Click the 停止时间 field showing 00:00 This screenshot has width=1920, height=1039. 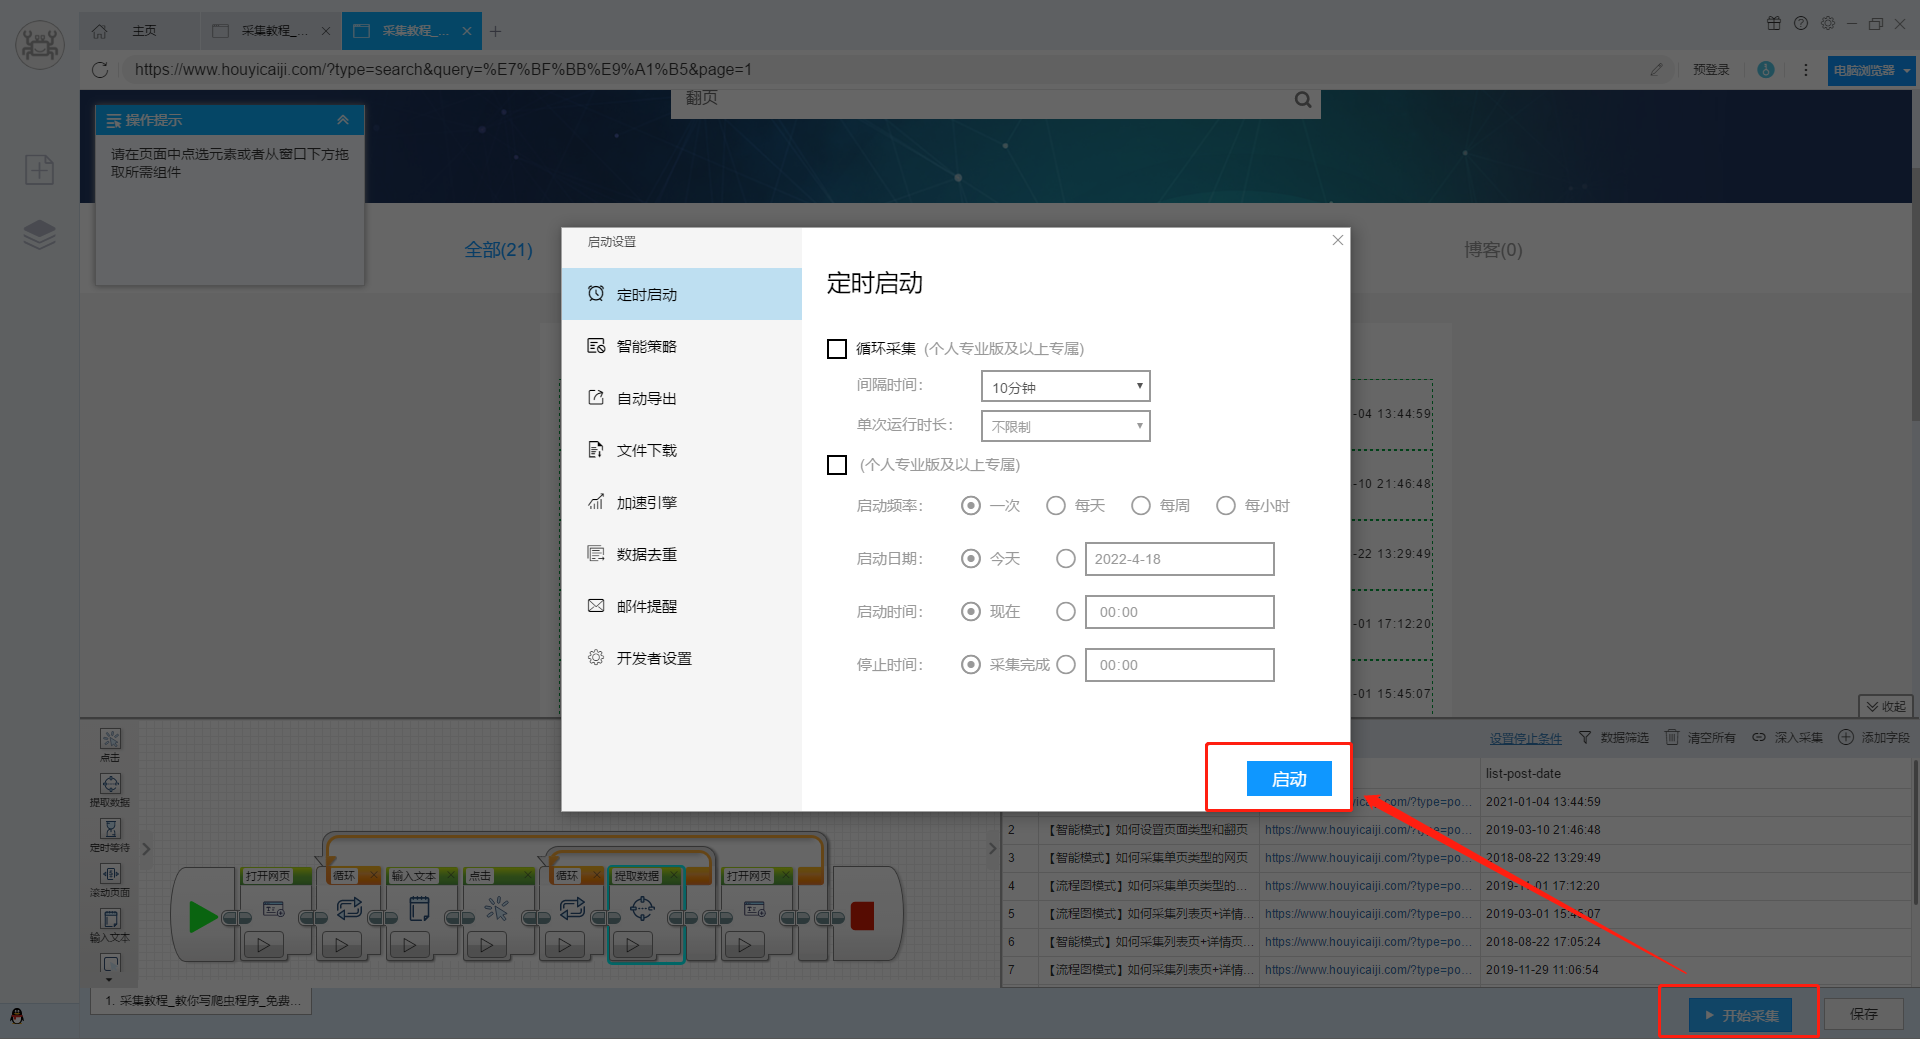coord(1180,665)
